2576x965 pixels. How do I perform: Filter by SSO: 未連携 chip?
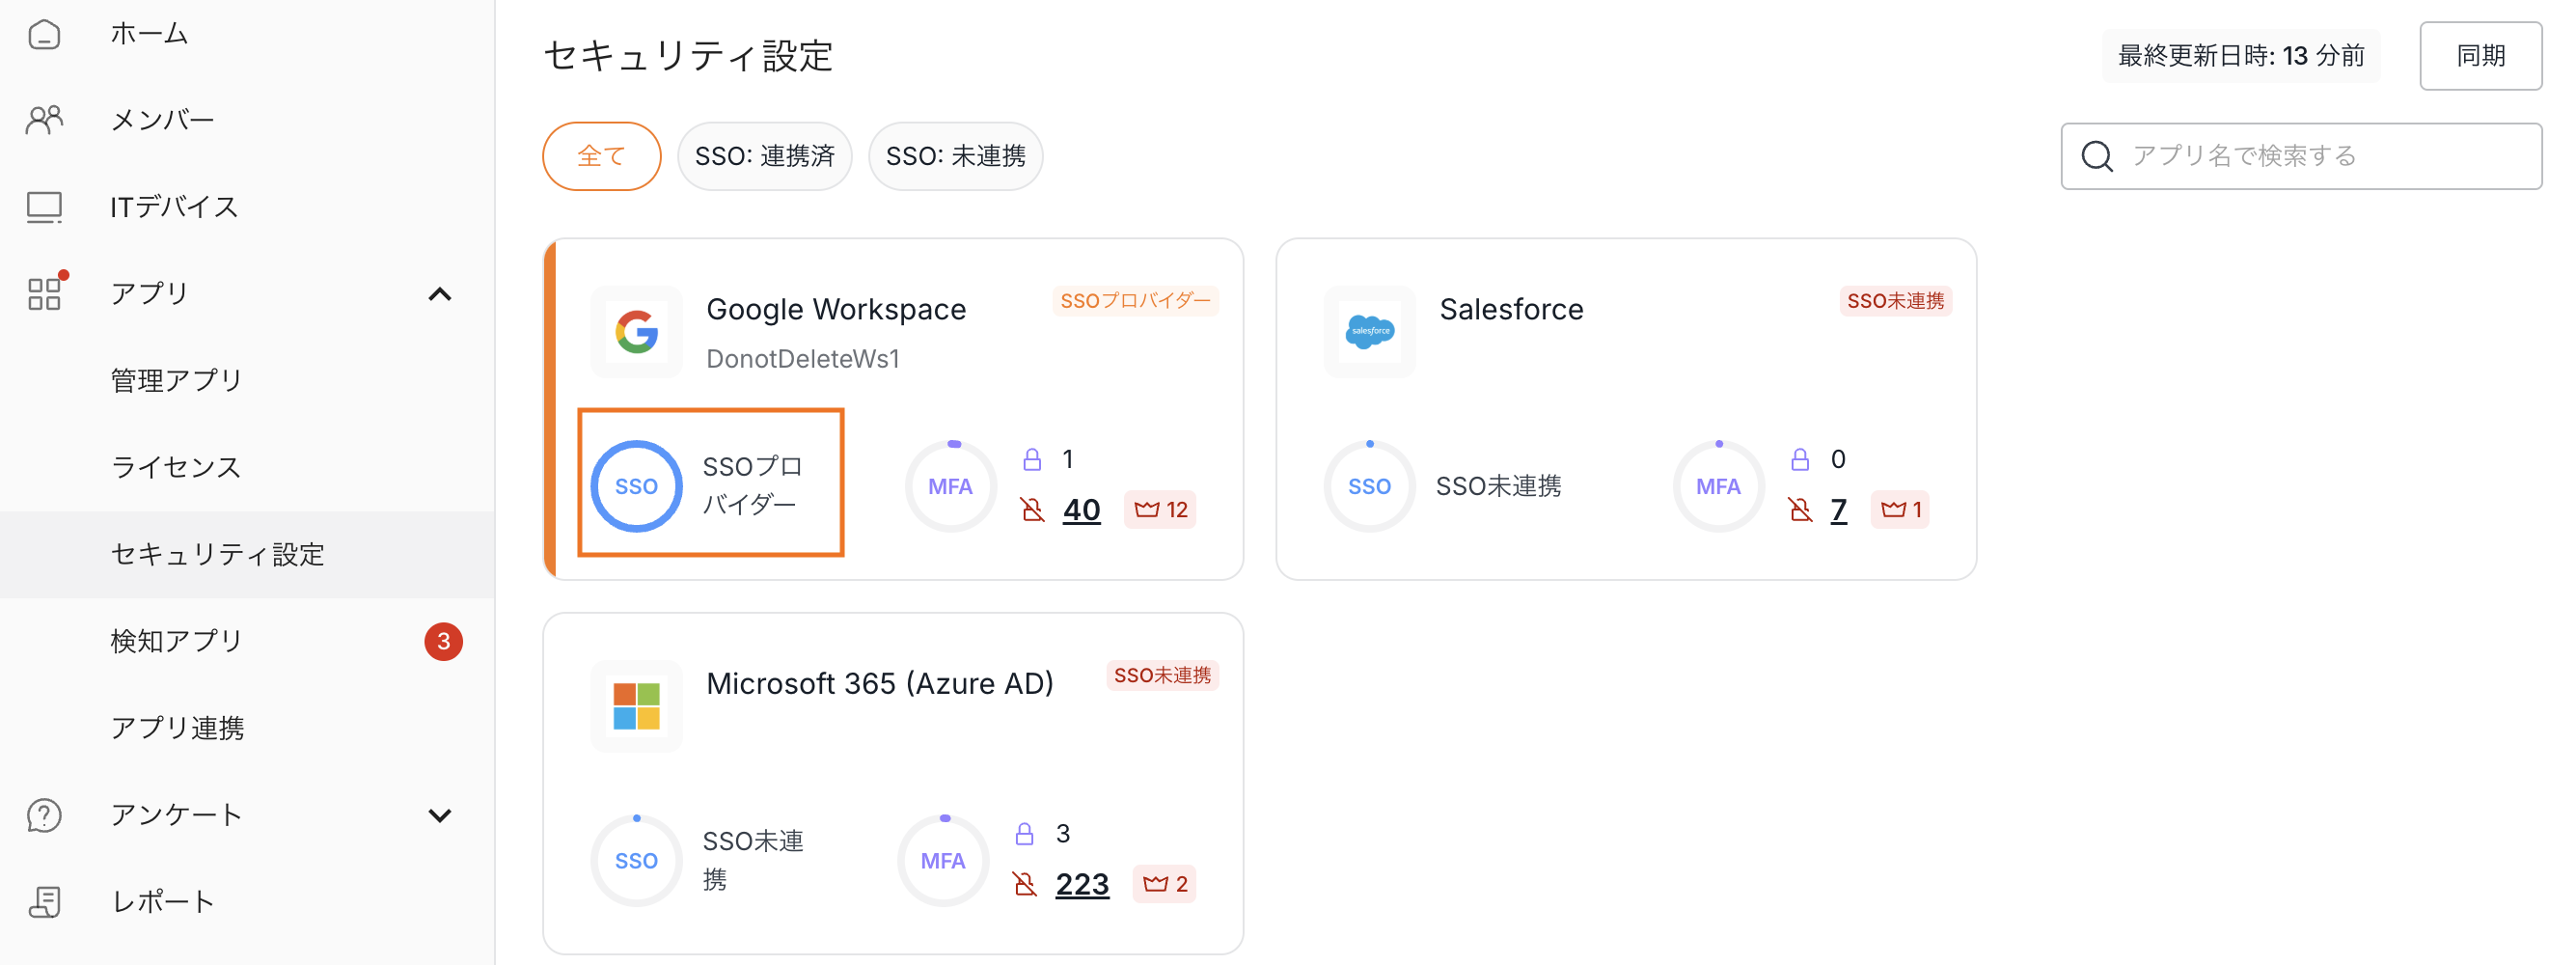click(x=955, y=156)
